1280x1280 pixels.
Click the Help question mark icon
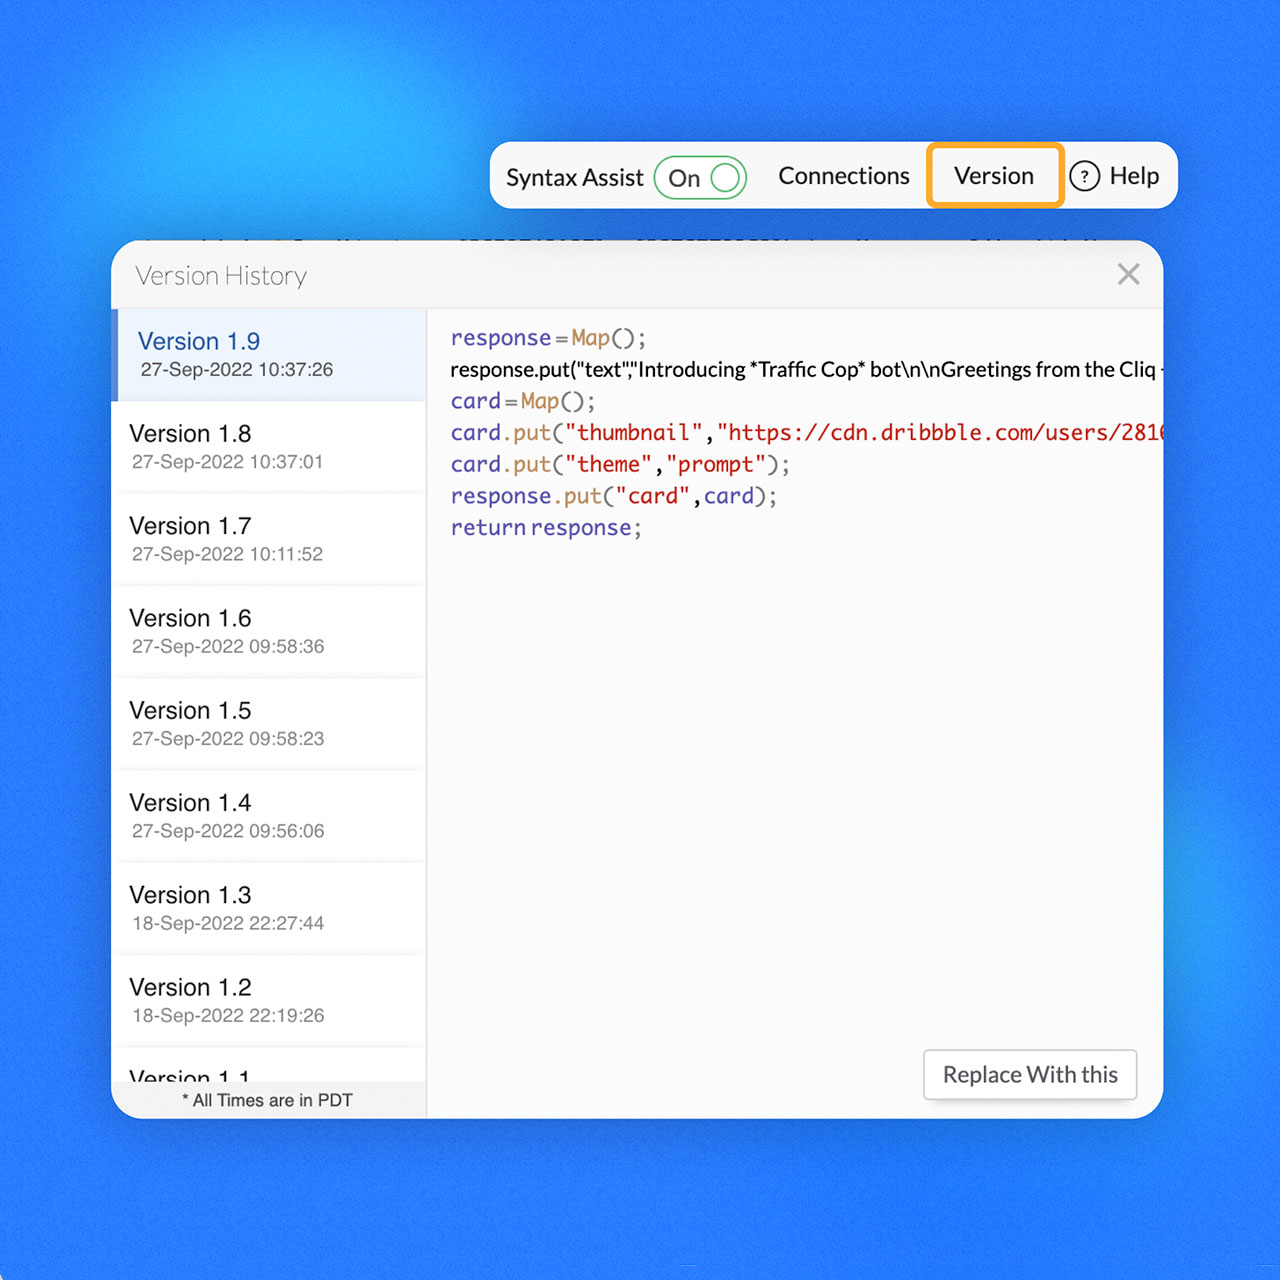1085,176
